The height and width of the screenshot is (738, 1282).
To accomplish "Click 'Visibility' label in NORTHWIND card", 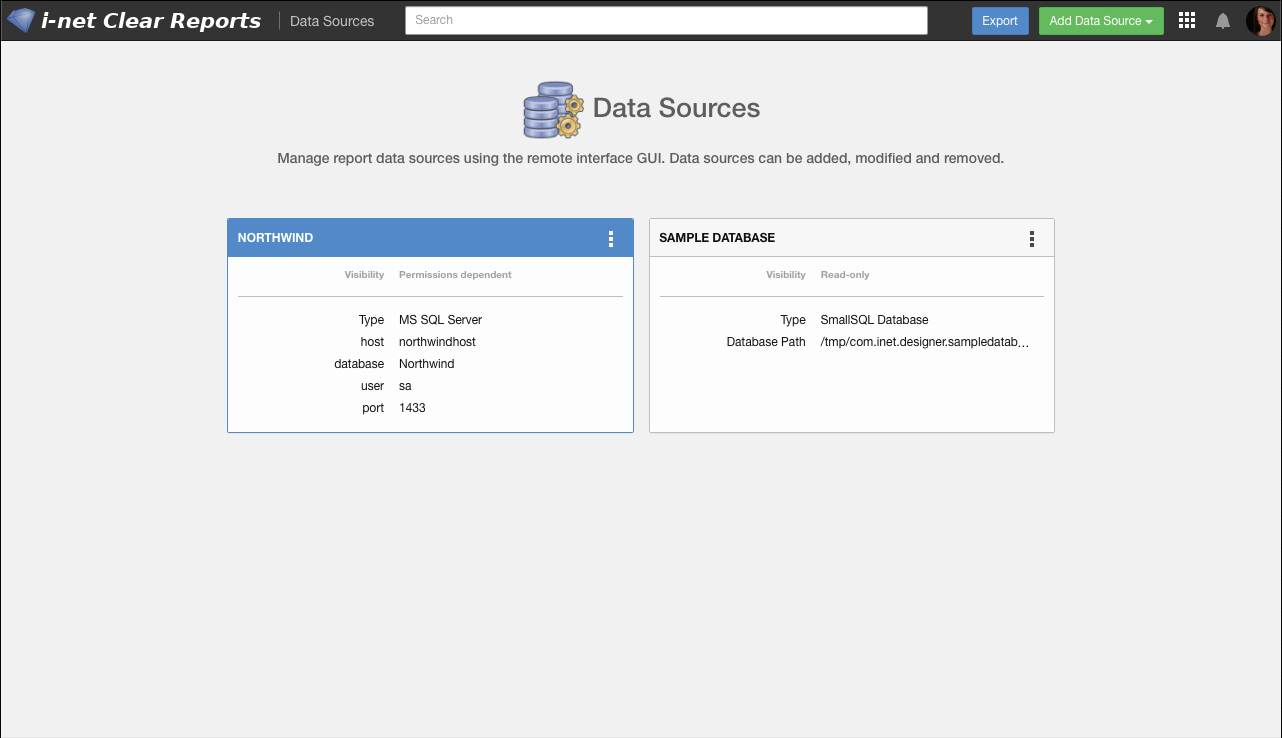I will (x=364, y=275).
